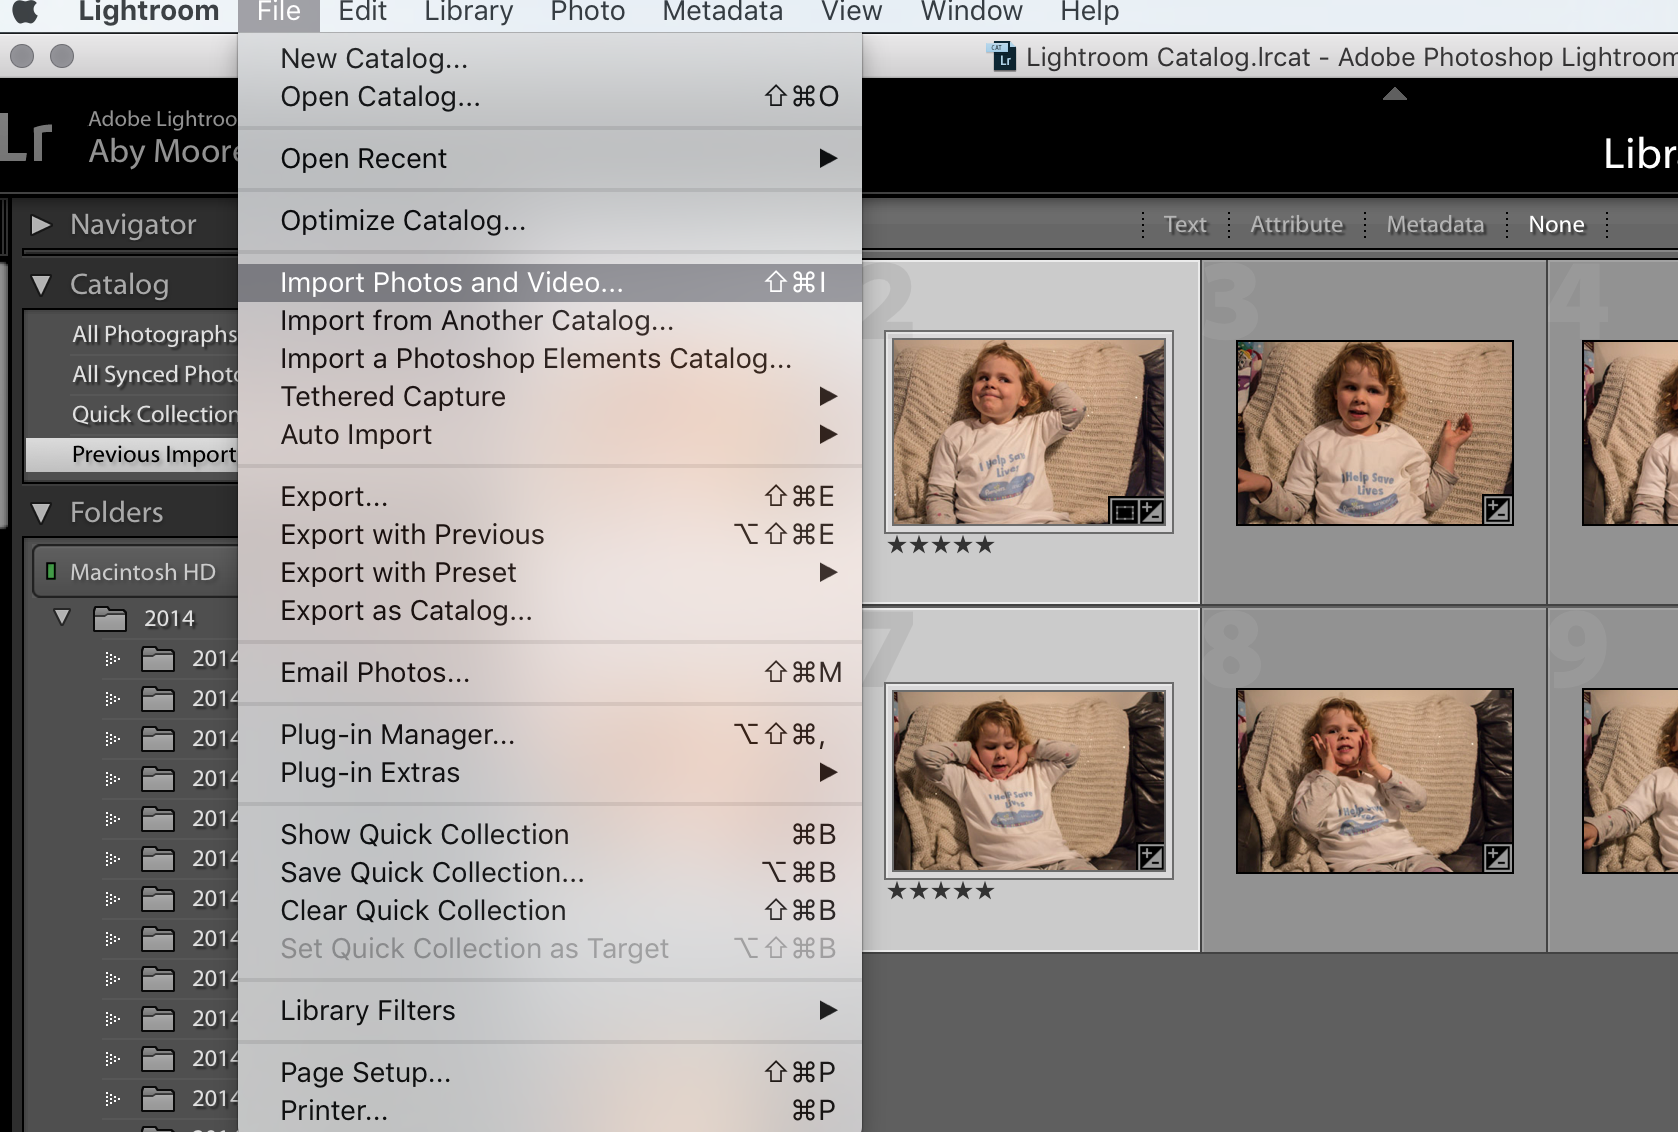1678x1132 pixels.
Task: Open the Library menu
Action: 469,12
